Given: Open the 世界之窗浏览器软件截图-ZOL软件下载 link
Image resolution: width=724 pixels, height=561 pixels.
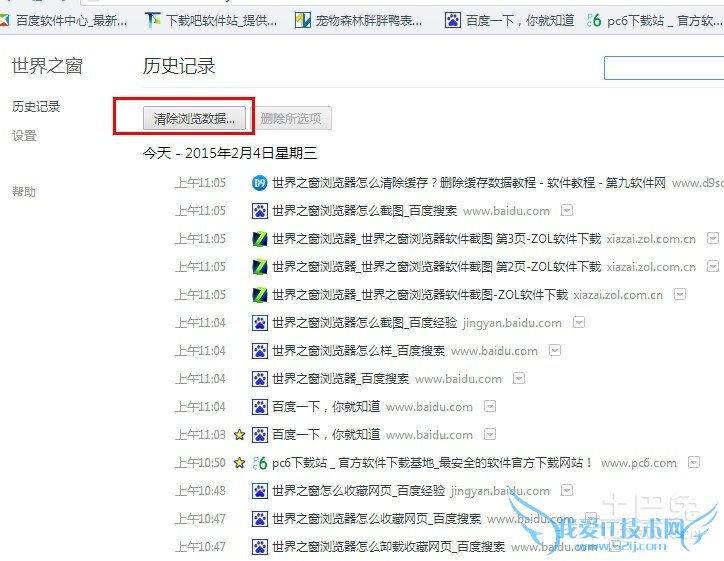Looking at the screenshot, I should click(x=420, y=295).
